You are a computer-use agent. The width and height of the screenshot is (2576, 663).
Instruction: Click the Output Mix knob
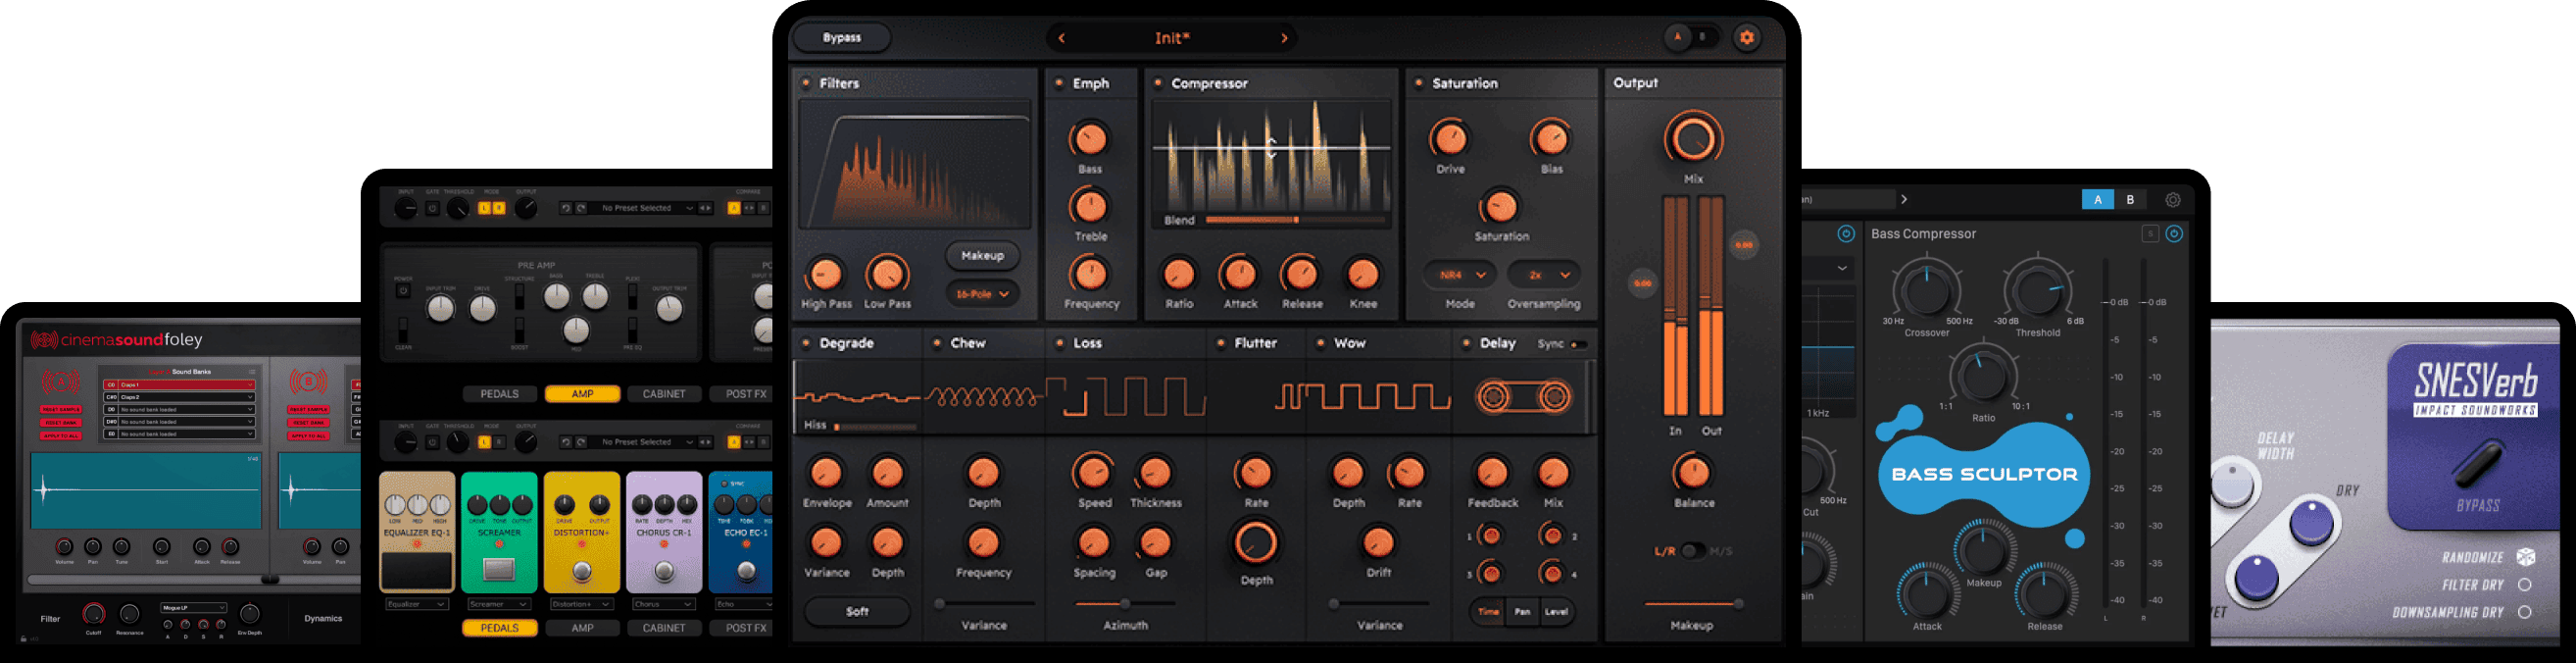tap(1693, 138)
